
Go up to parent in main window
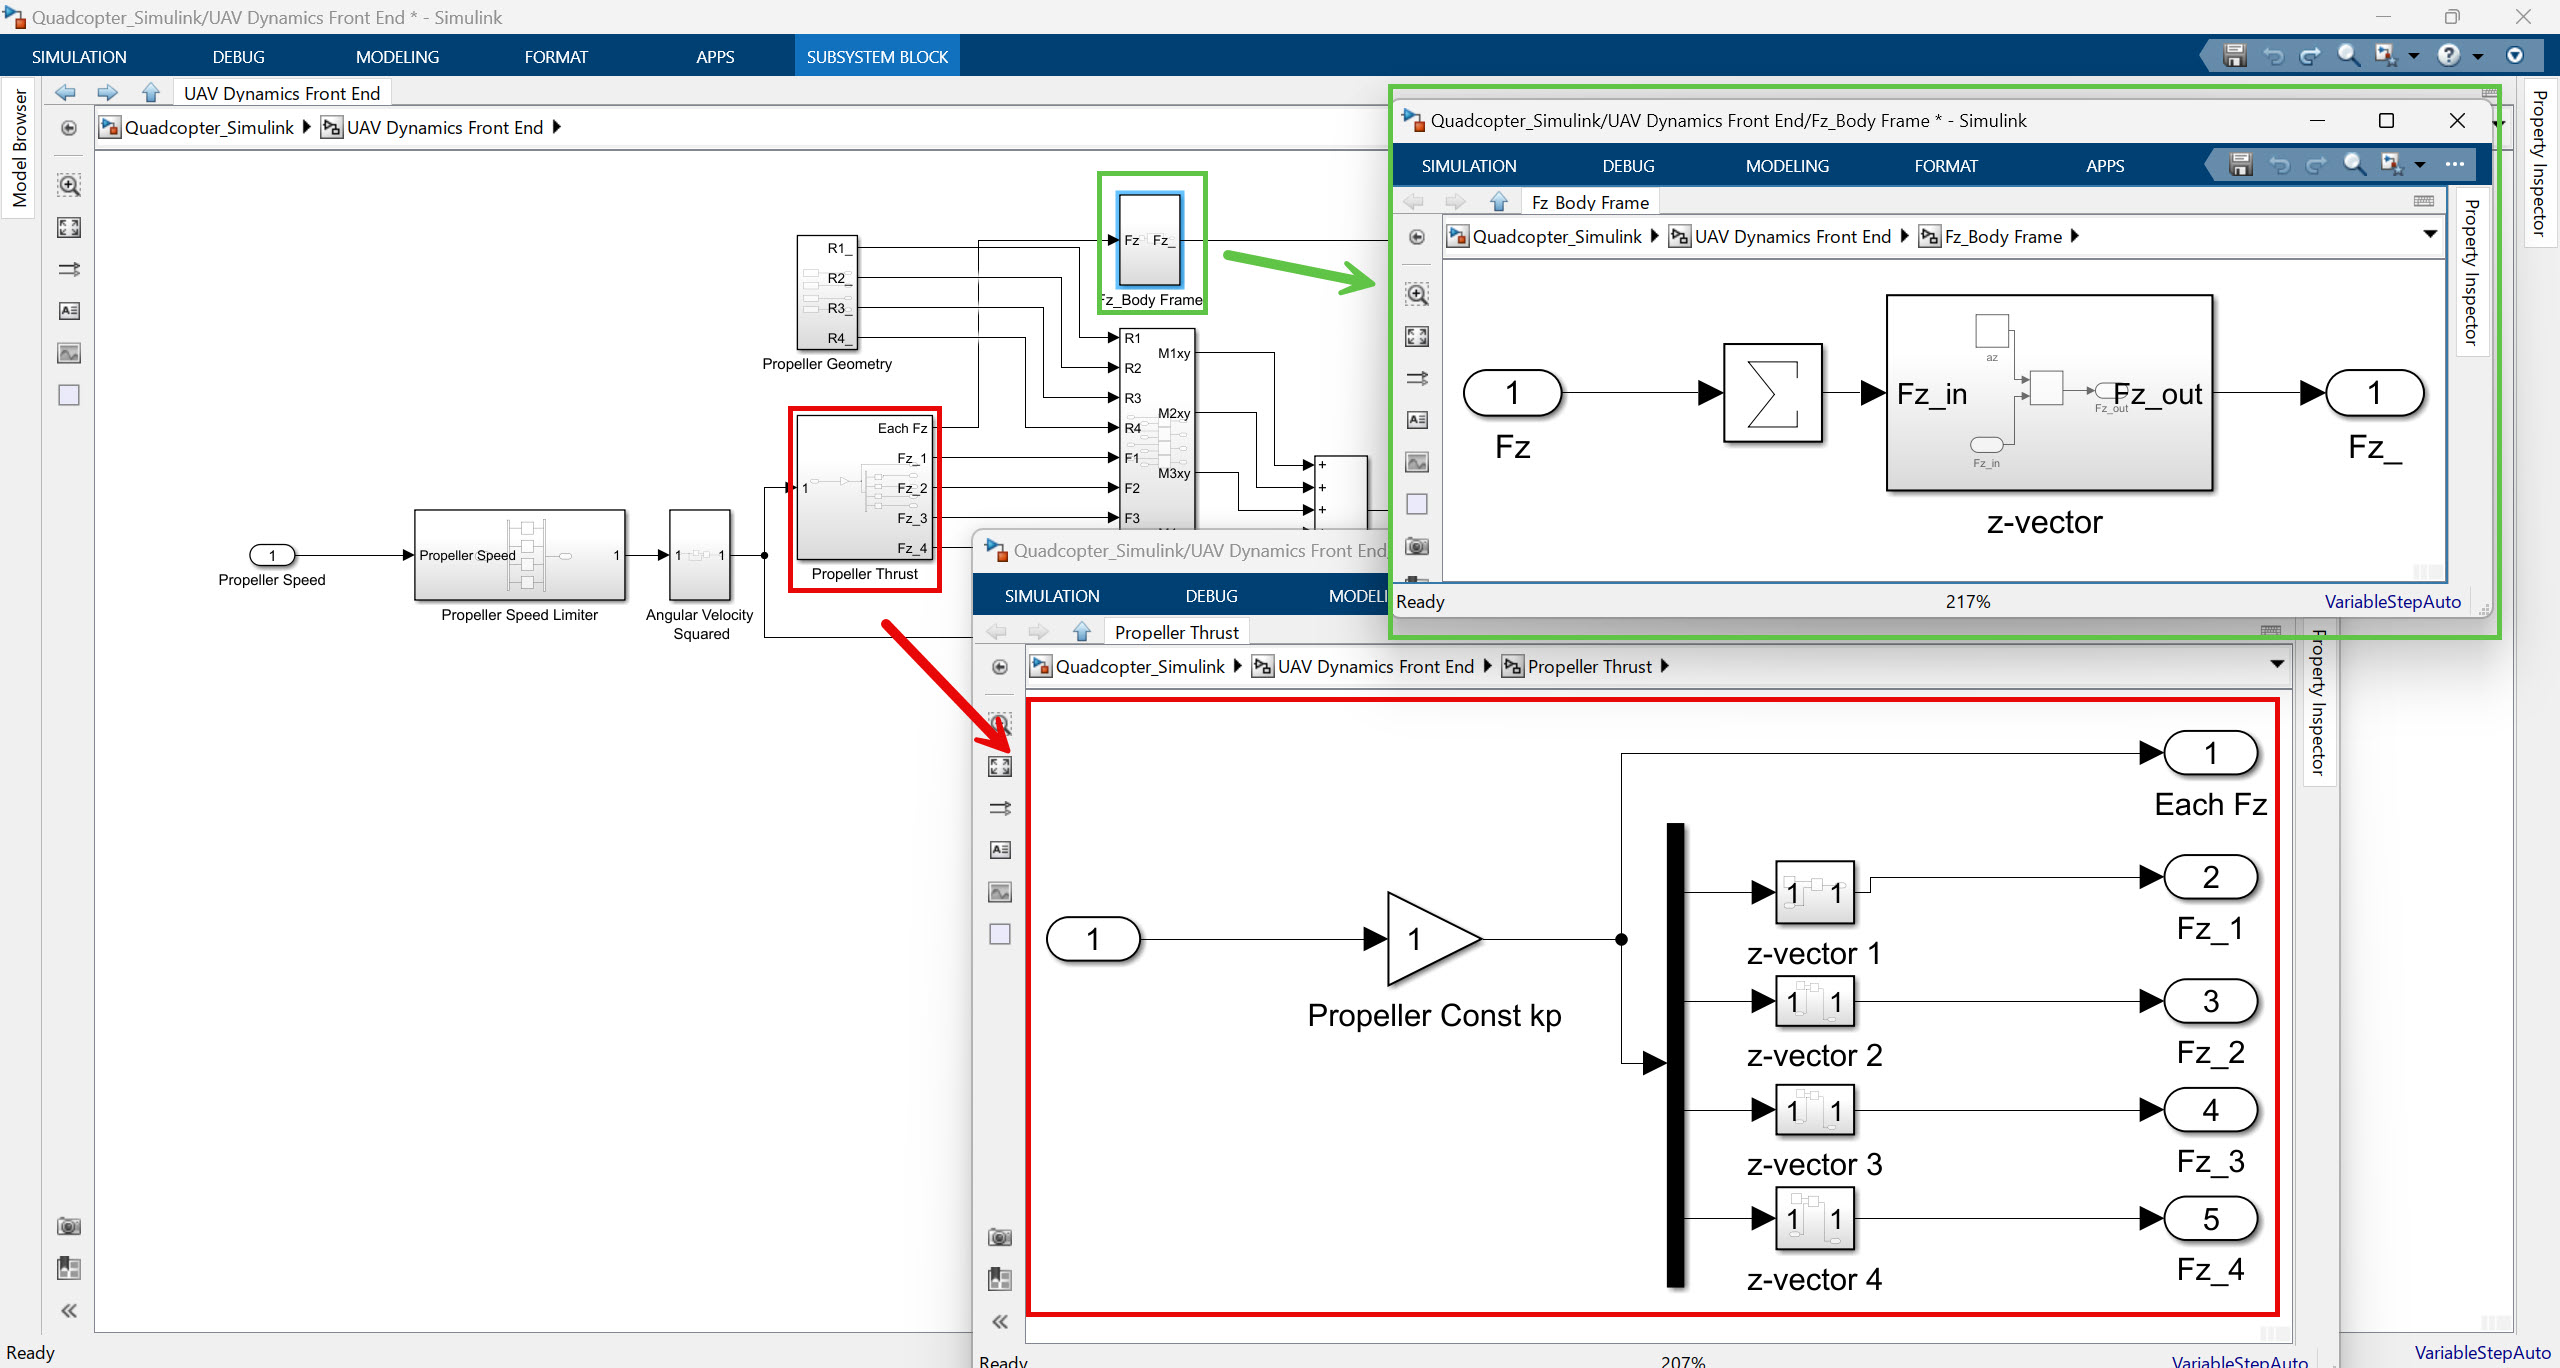click(151, 93)
